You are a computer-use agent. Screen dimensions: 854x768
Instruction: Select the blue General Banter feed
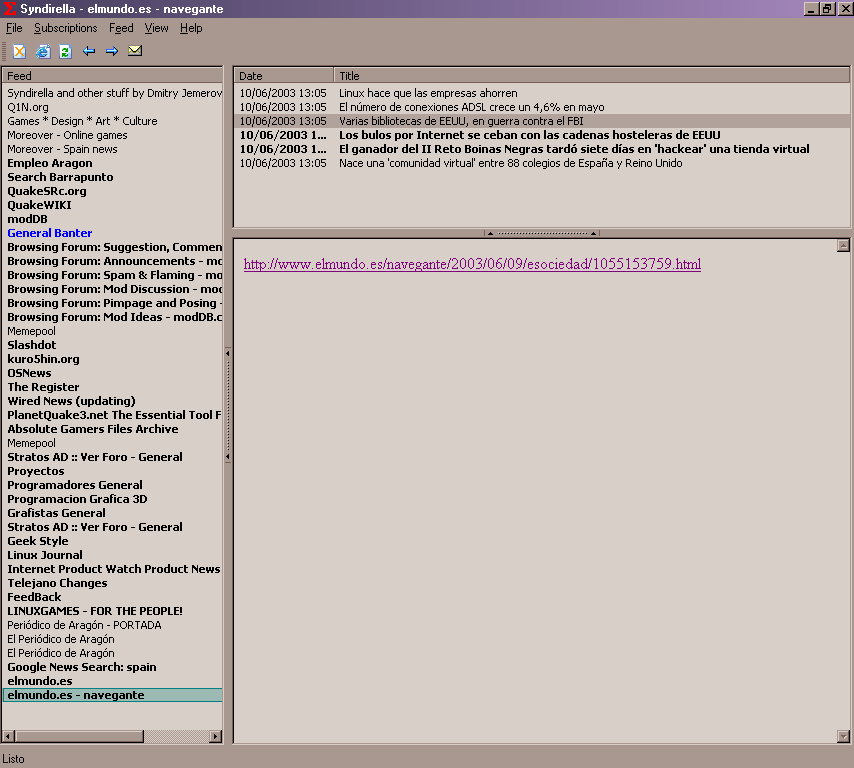[113, 233]
